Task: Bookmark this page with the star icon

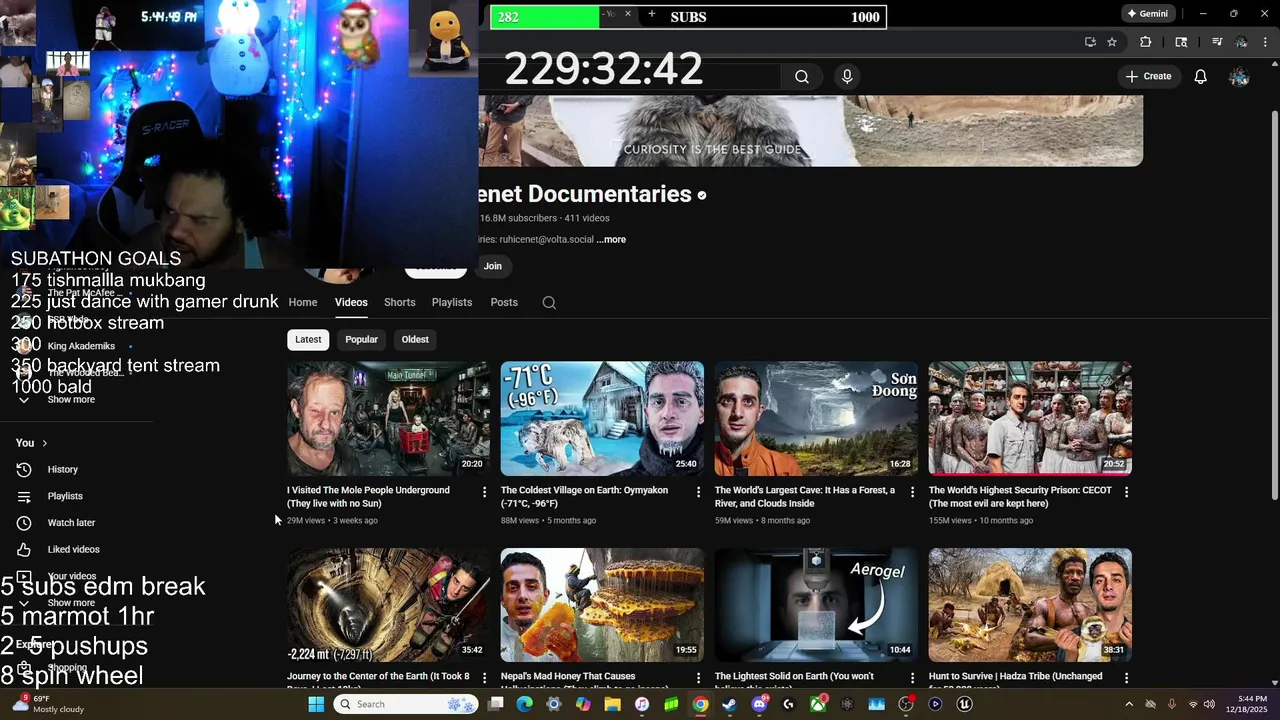Action: [x=1112, y=42]
